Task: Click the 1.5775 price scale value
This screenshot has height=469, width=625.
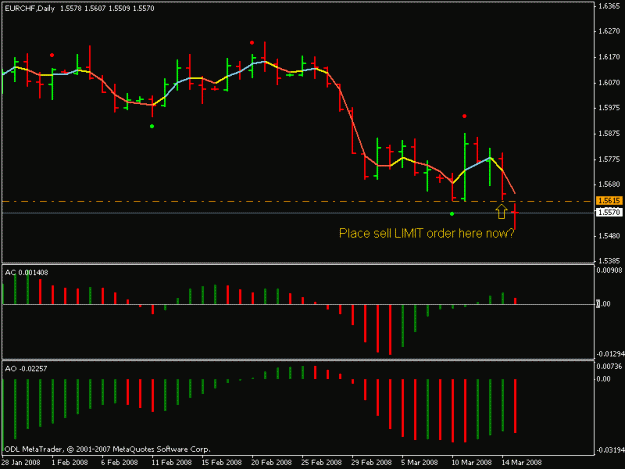Action: tap(609, 159)
